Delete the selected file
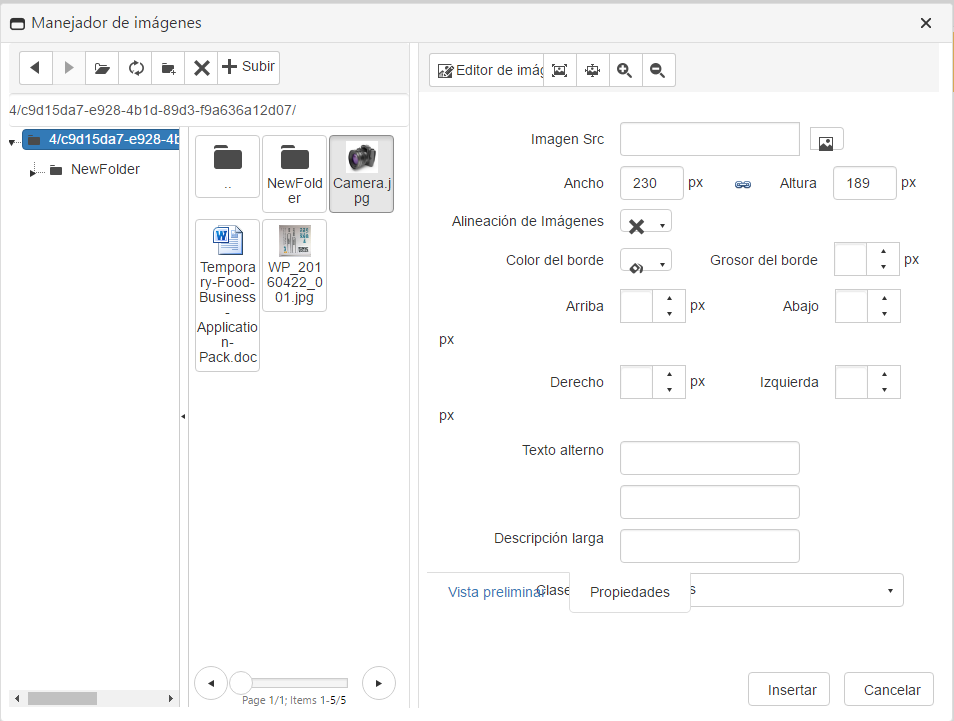Screen dimensions: 954x721 (x=201, y=68)
